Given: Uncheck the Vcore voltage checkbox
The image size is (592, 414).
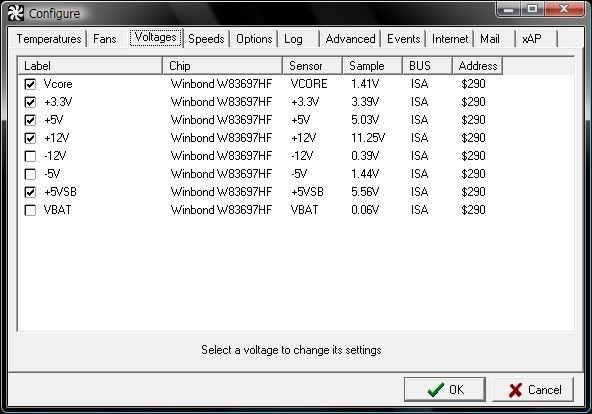Looking at the screenshot, I should [30, 84].
